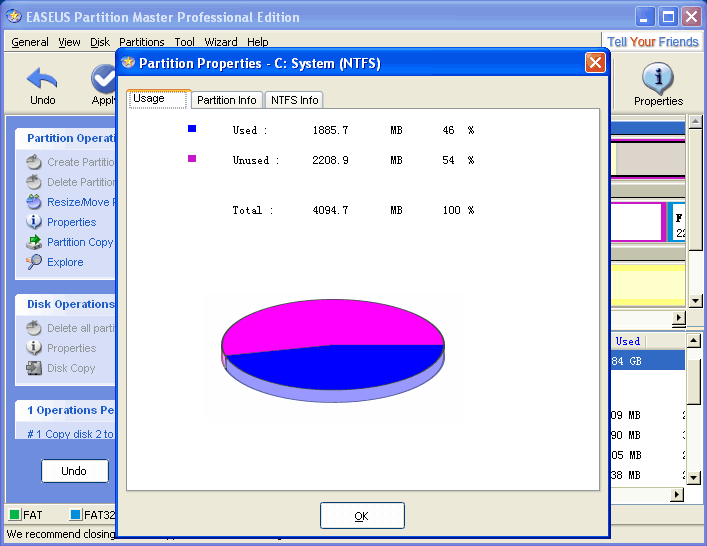Click the green FAT legend swatch
The image size is (707, 546).
(14, 514)
